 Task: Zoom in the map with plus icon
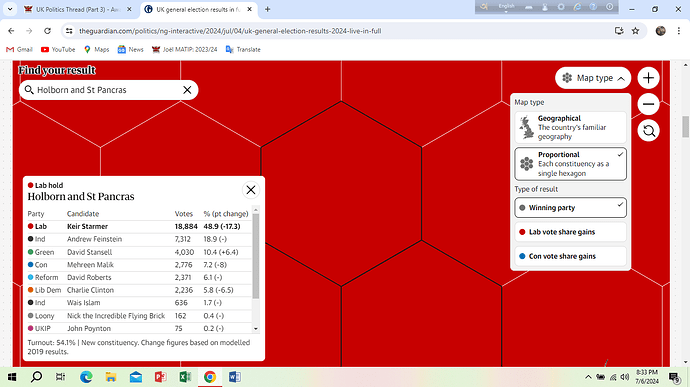(x=648, y=78)
